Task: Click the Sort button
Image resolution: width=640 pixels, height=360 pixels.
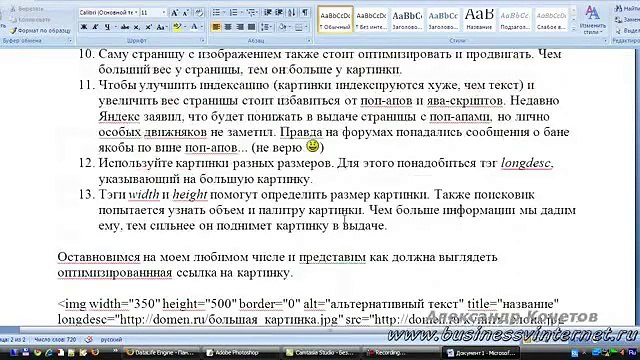Action: (292, 13)
